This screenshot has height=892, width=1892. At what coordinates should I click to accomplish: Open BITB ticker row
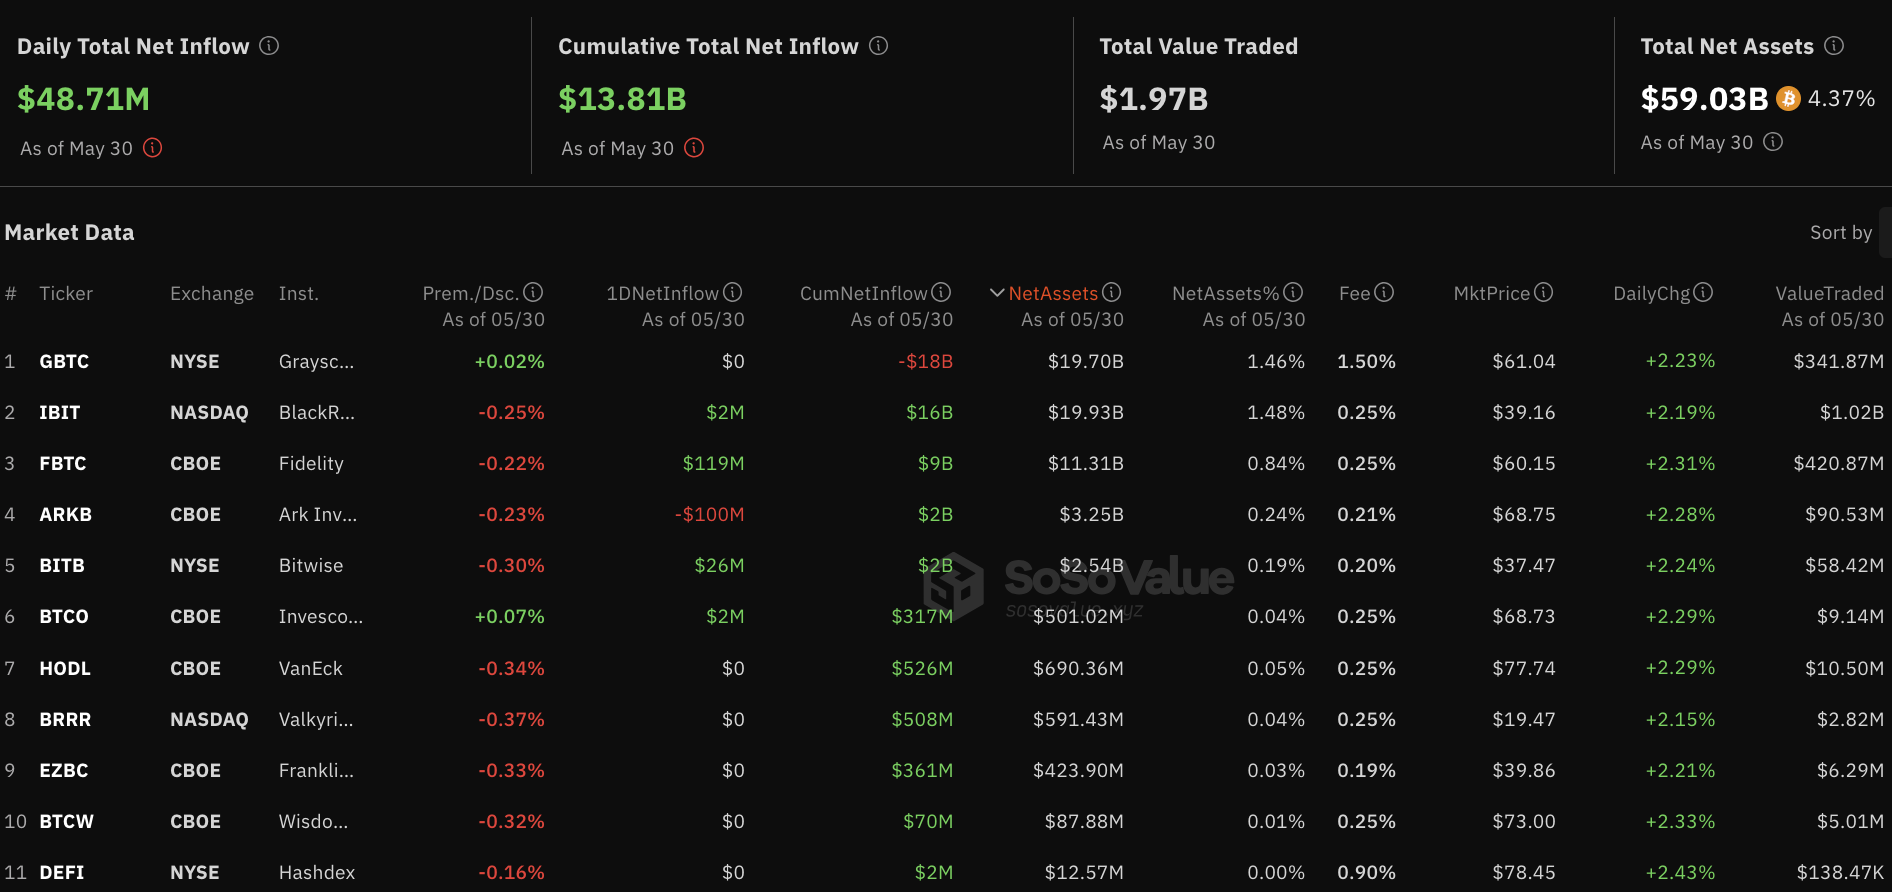point(62,565)
